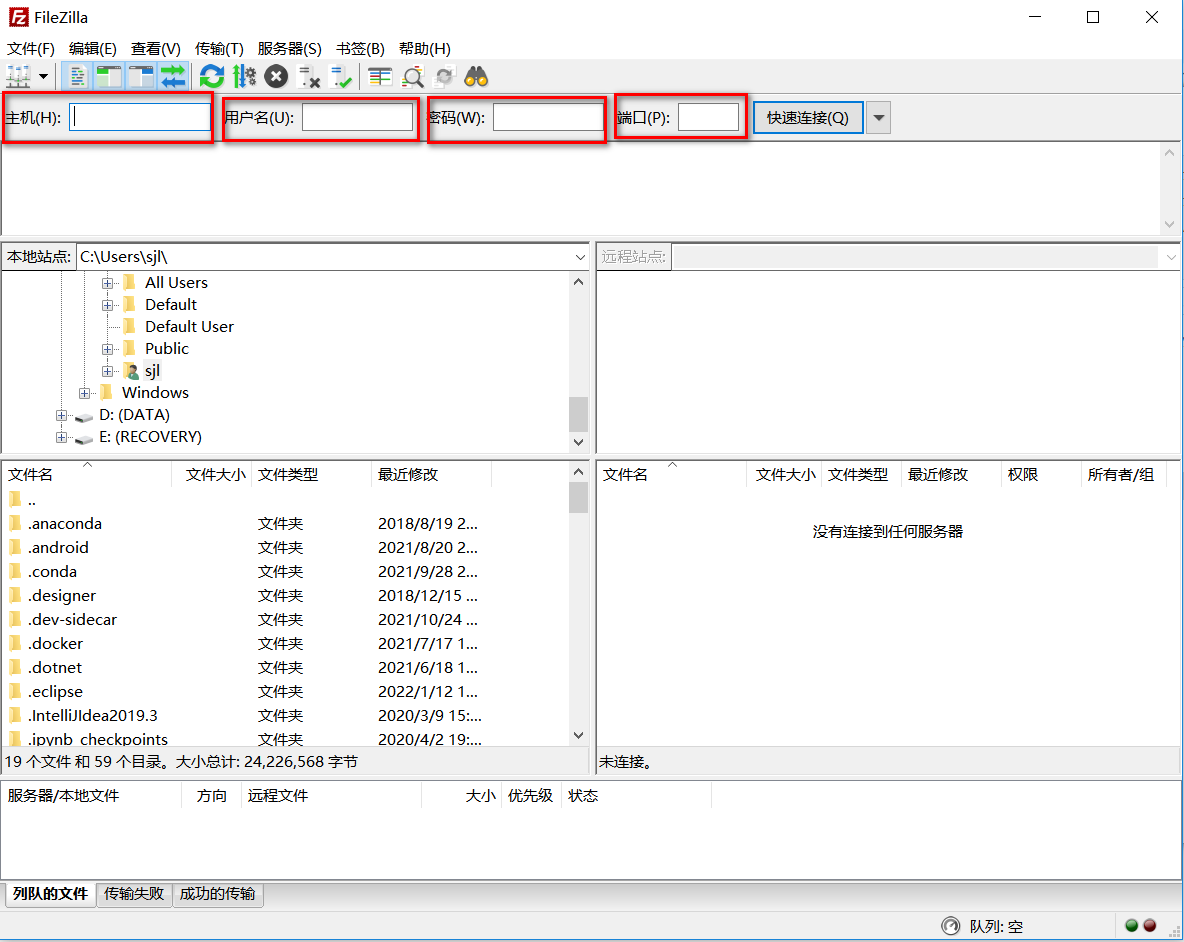Toggle local directory tree display
The image size is (1184, 942).
109,76
